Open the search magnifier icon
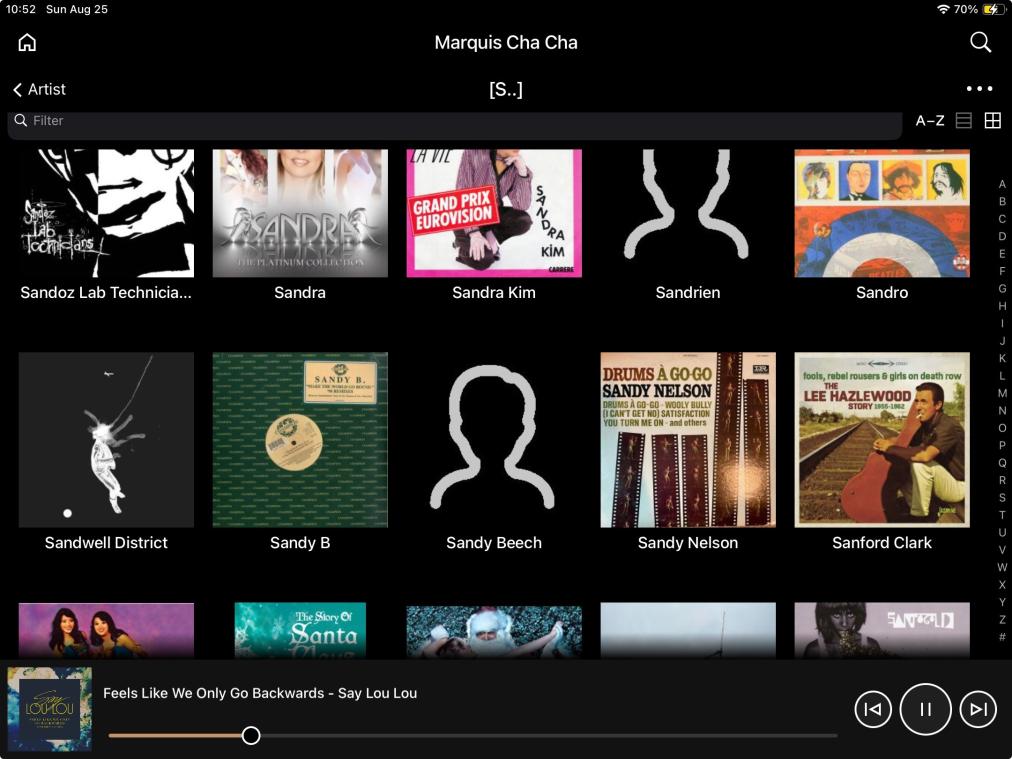Image resolution: width=1012 pixels, height=759 pixels. coord(980,42)
